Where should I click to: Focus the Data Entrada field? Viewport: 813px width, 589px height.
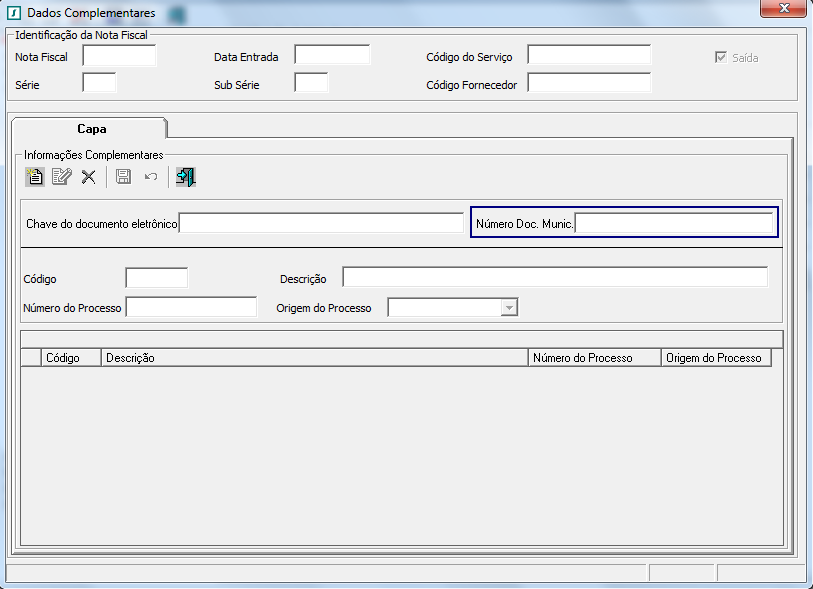(332, 56)
